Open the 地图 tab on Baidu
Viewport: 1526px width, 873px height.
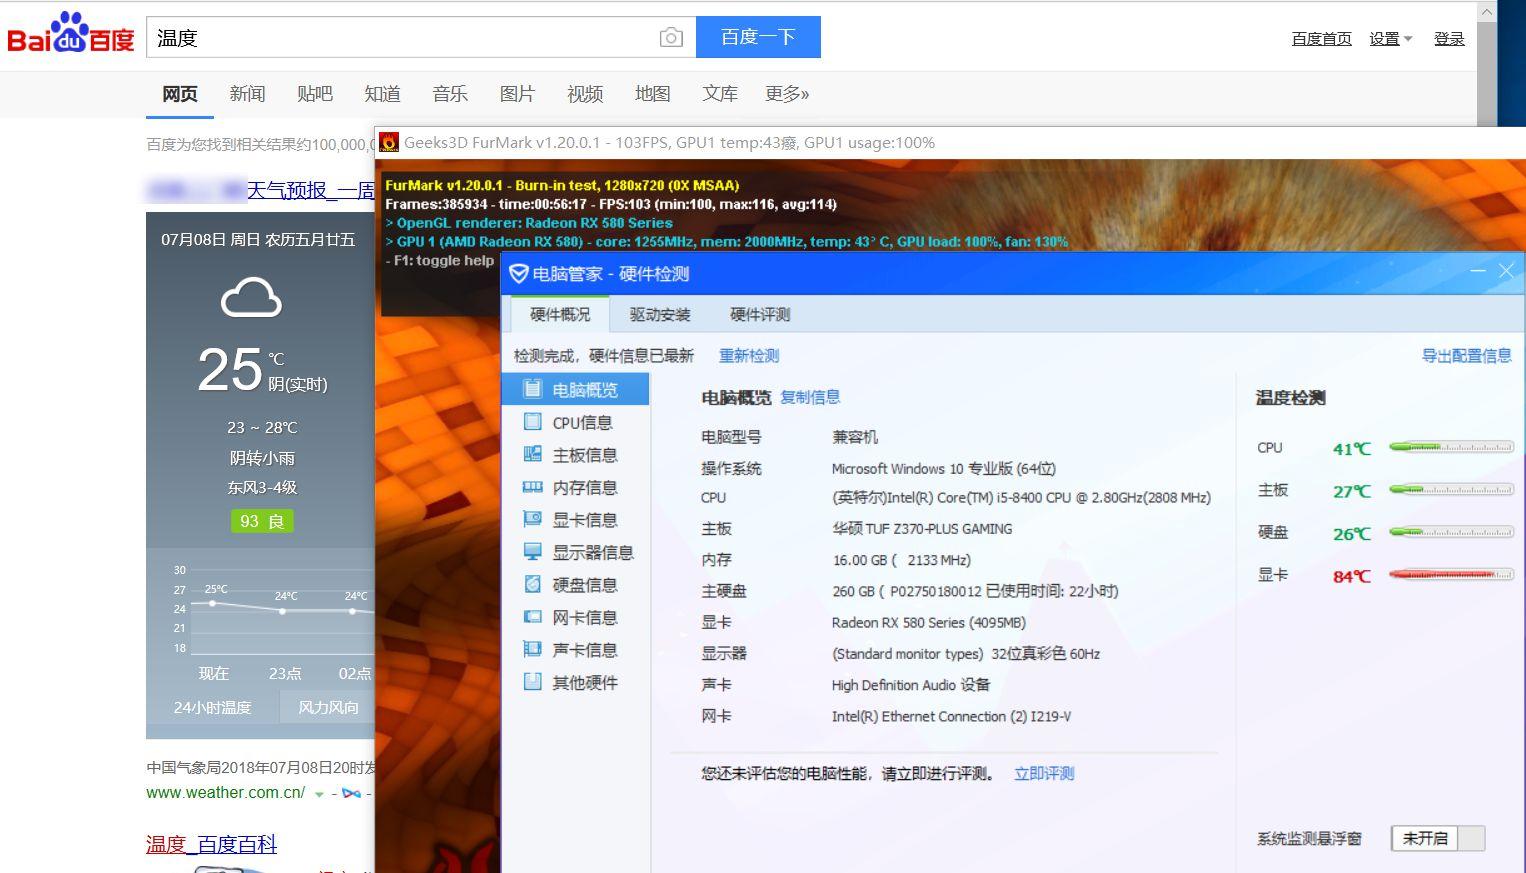click(x=652, y=94)
